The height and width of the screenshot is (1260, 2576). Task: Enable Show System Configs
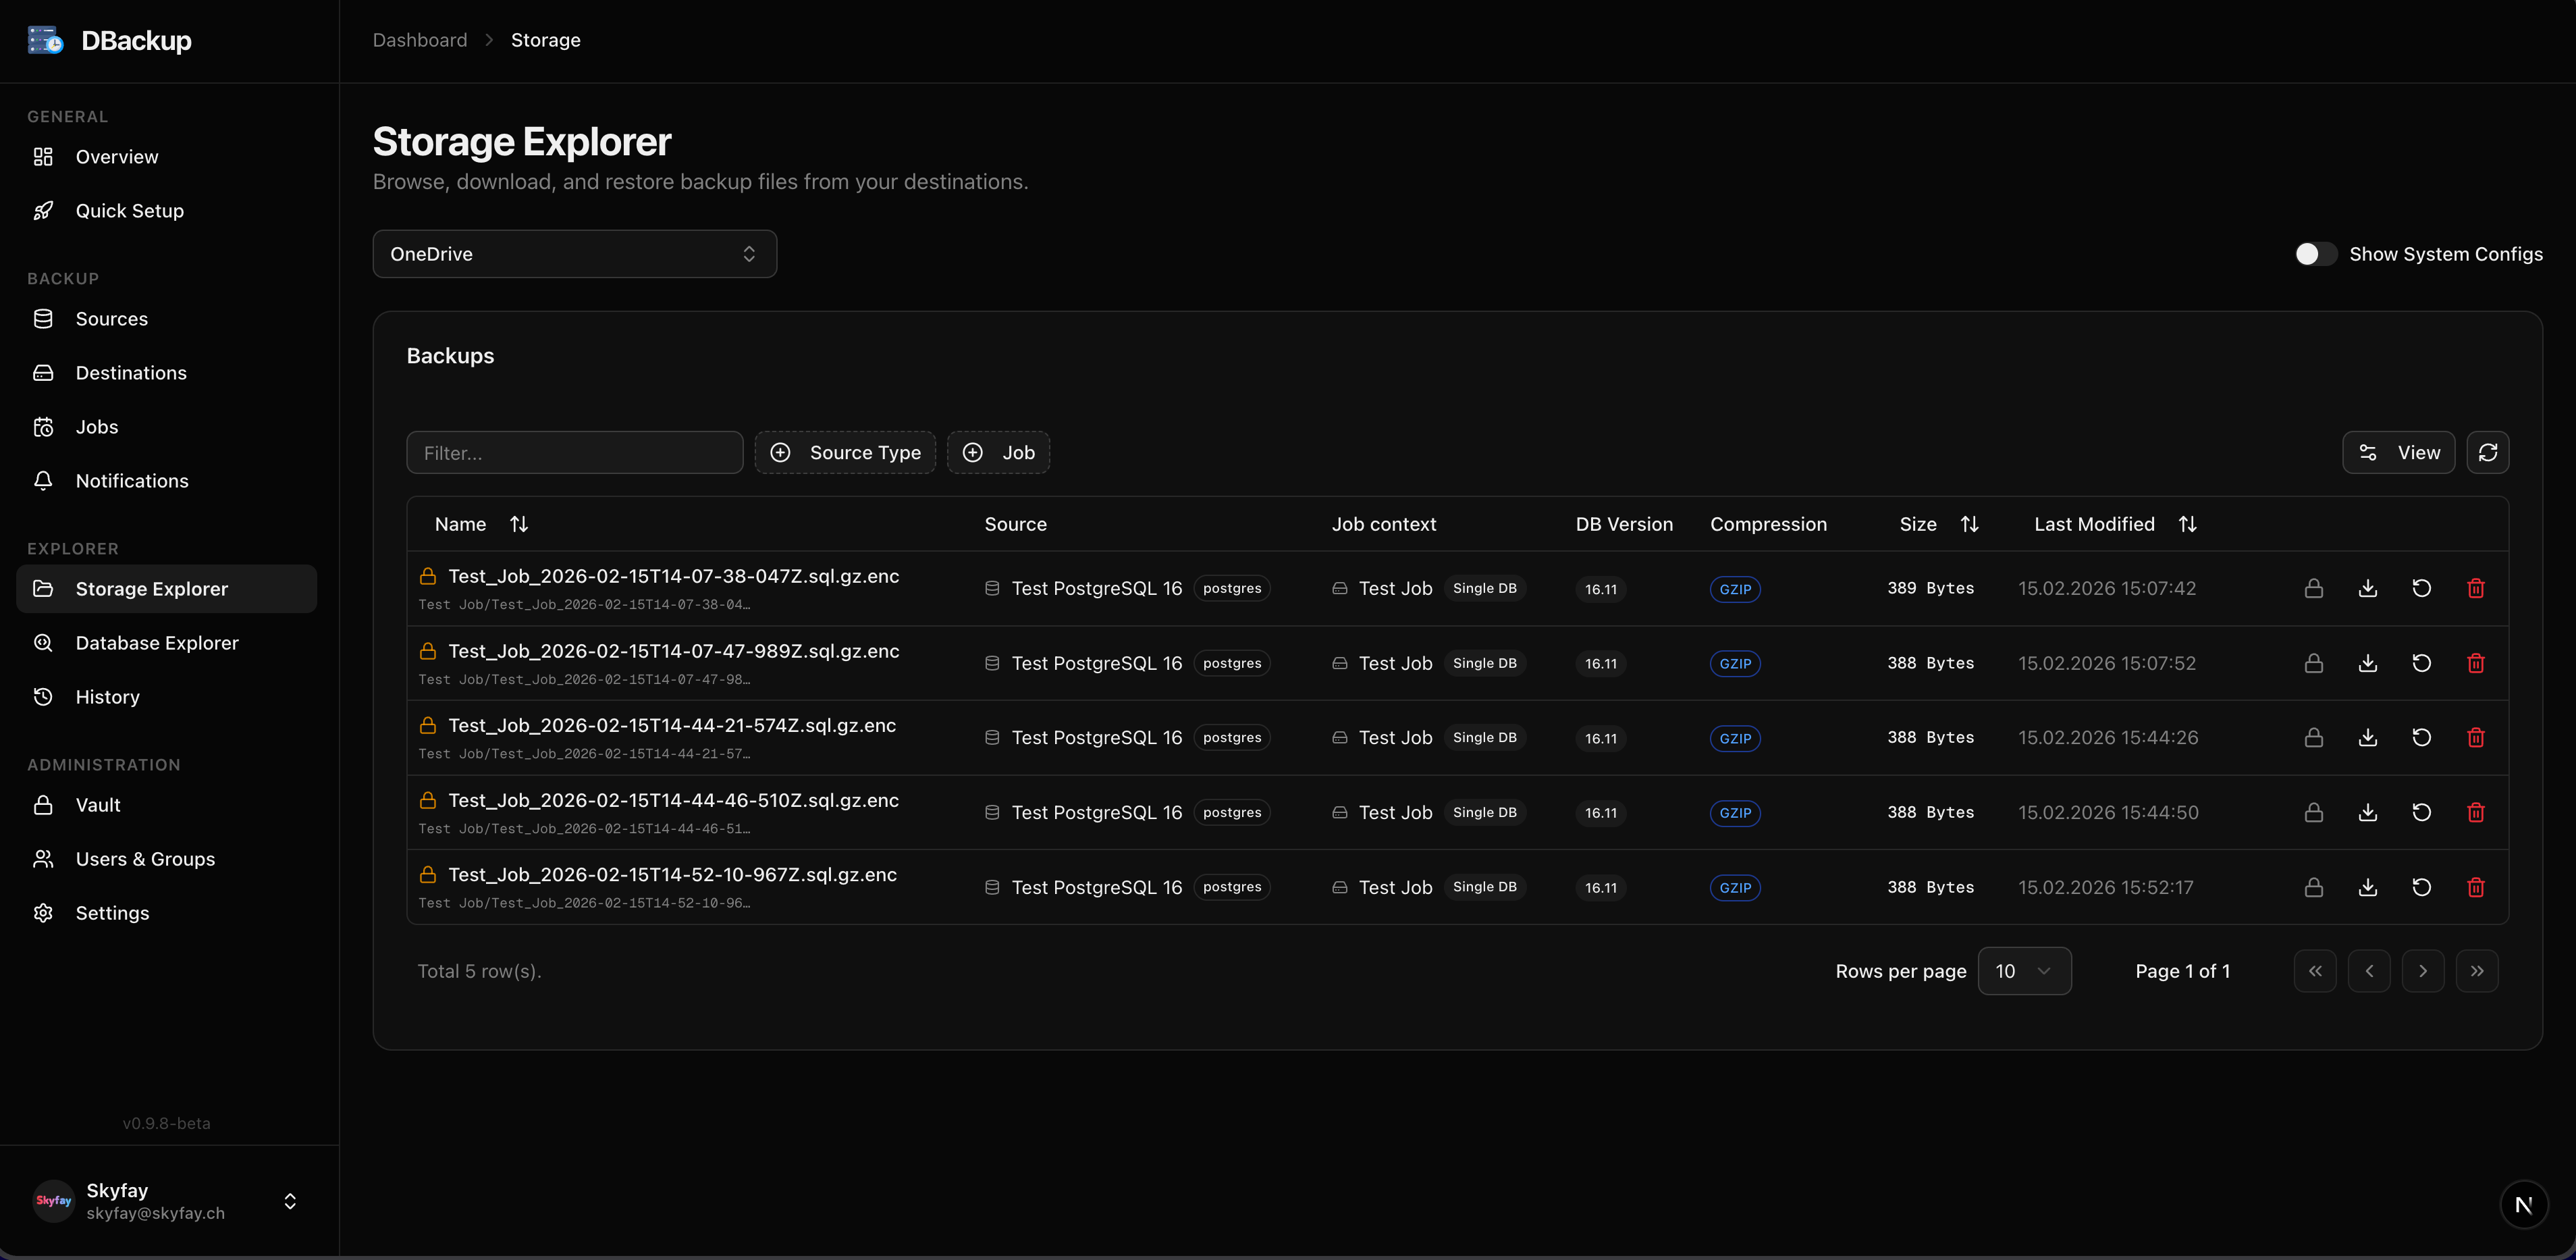pyautogui.click(x=2313, y=253)
